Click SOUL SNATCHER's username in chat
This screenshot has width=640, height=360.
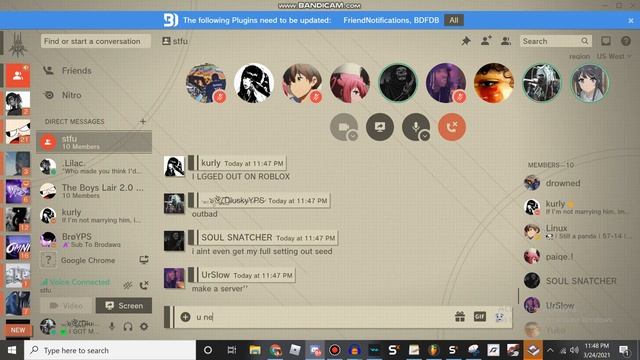point(236,237)
